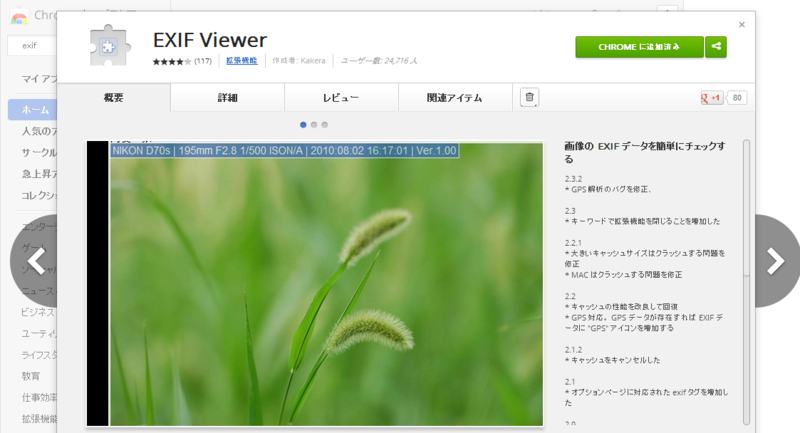Click the description panel scrollbar
The width and height of the screenshot is (800, 433).
746,282
